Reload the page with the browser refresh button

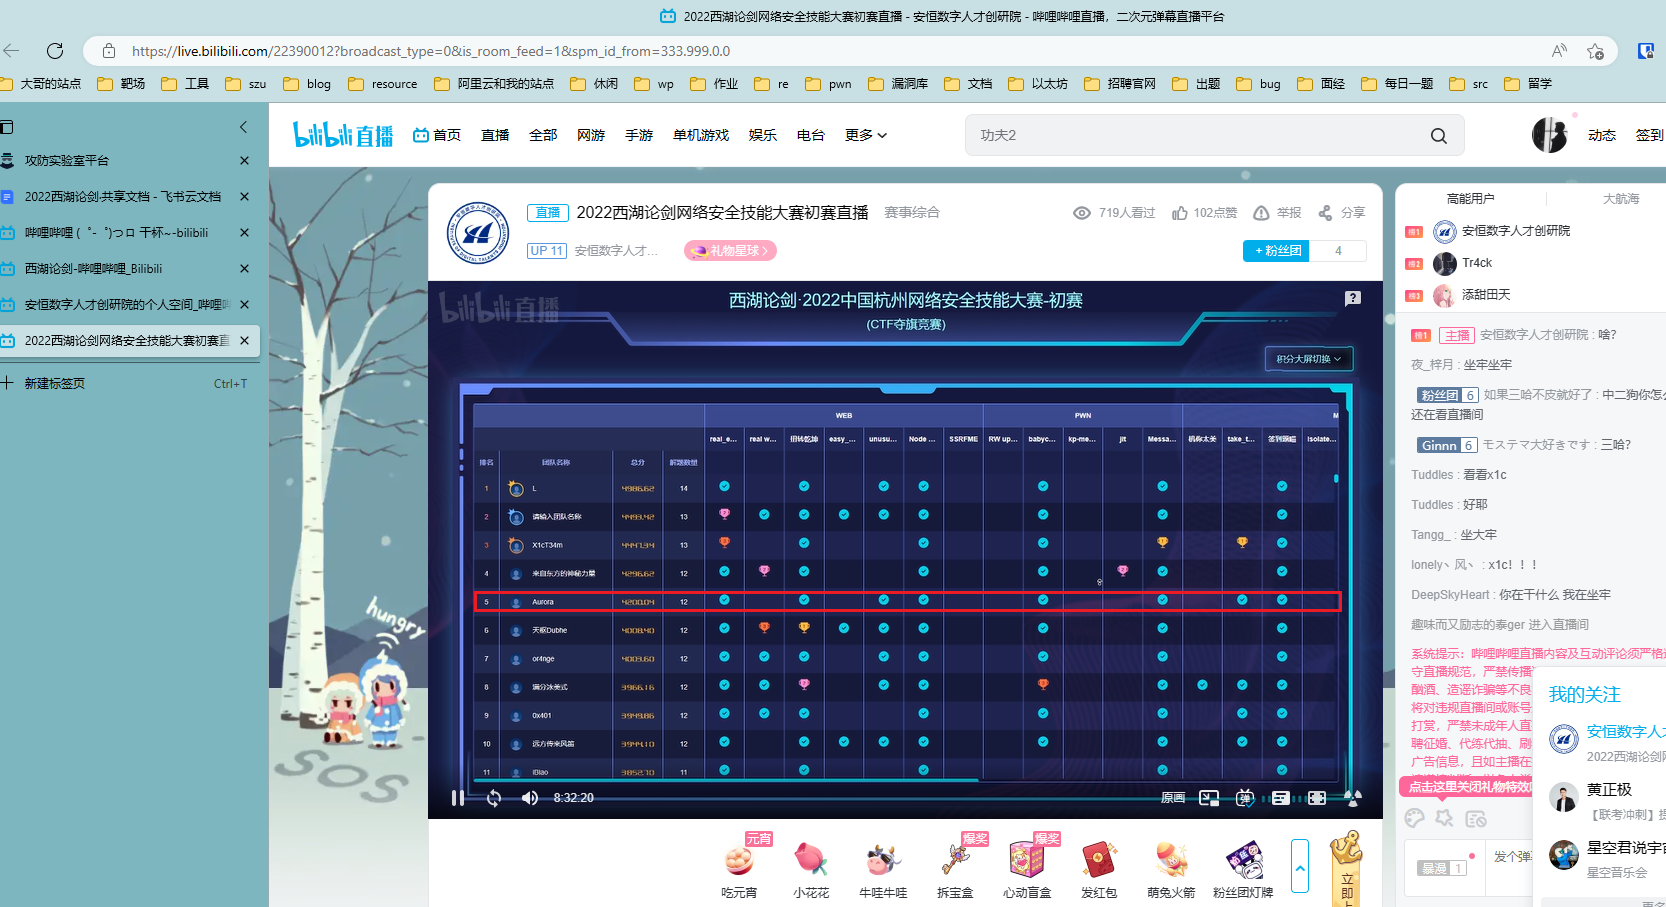click(x=55, y=51)
